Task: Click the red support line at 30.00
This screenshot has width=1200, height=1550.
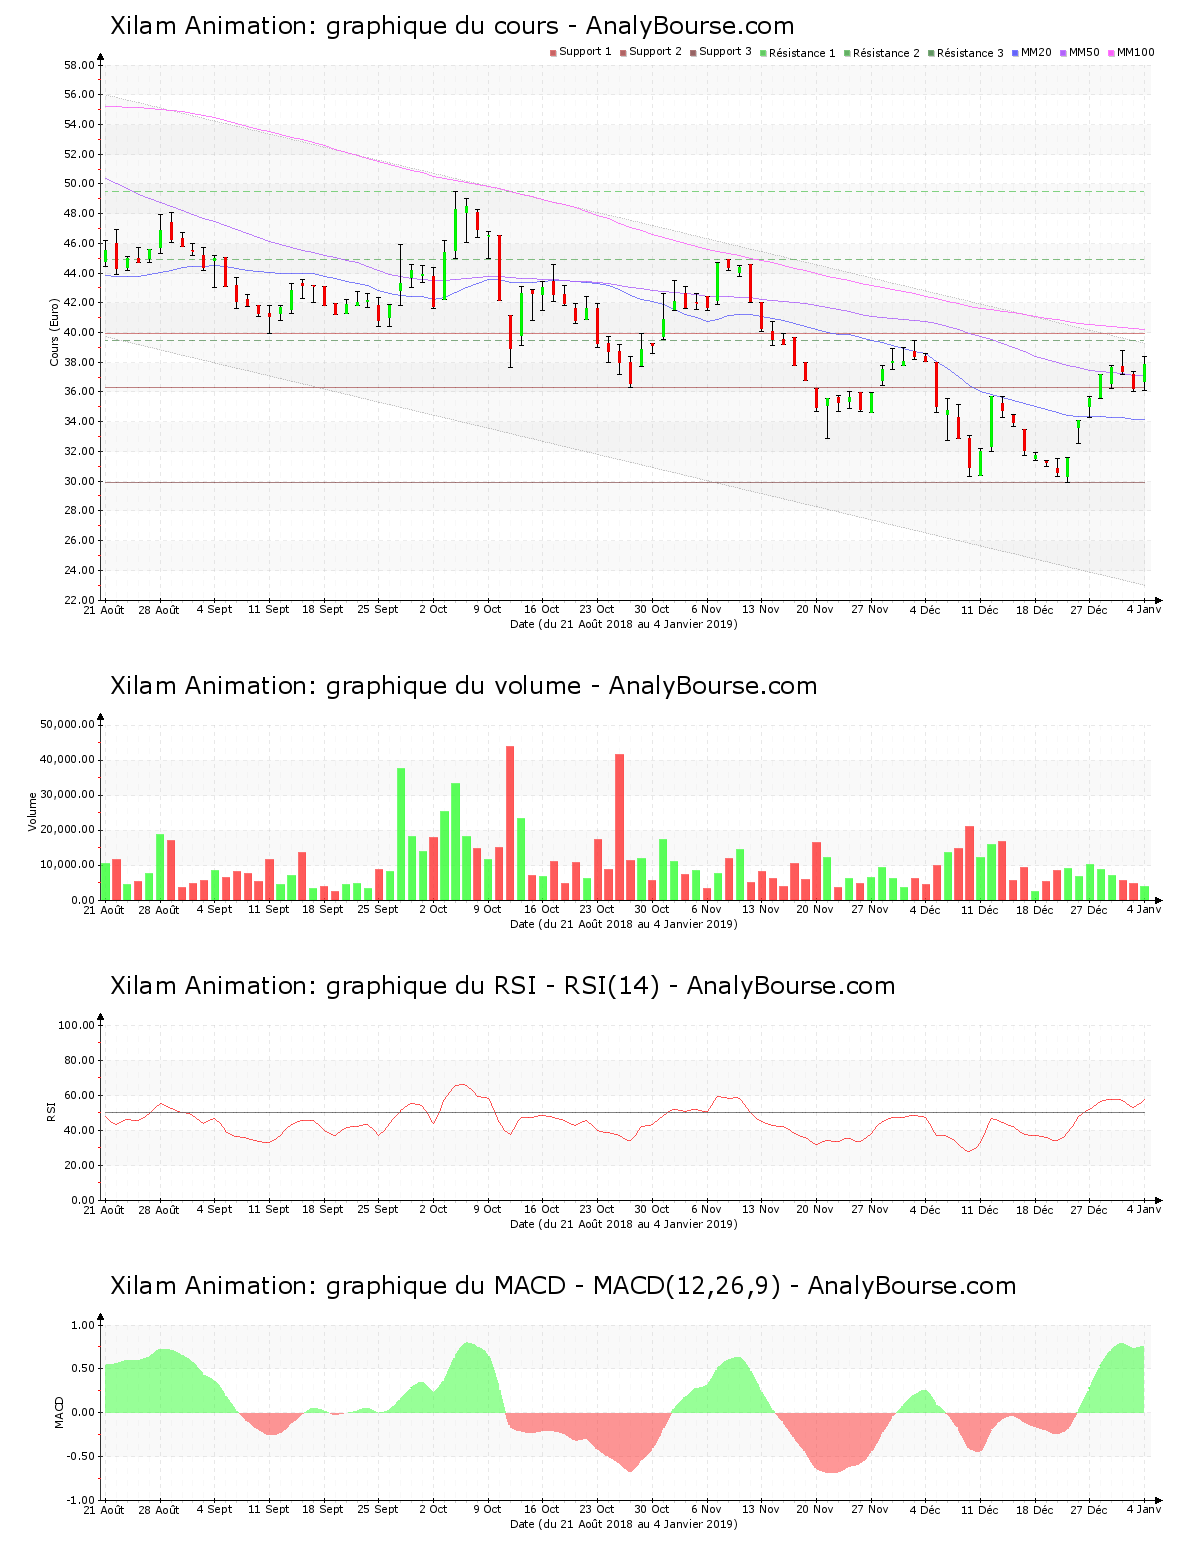Action: pyautogui.click(x=625, y=482)
